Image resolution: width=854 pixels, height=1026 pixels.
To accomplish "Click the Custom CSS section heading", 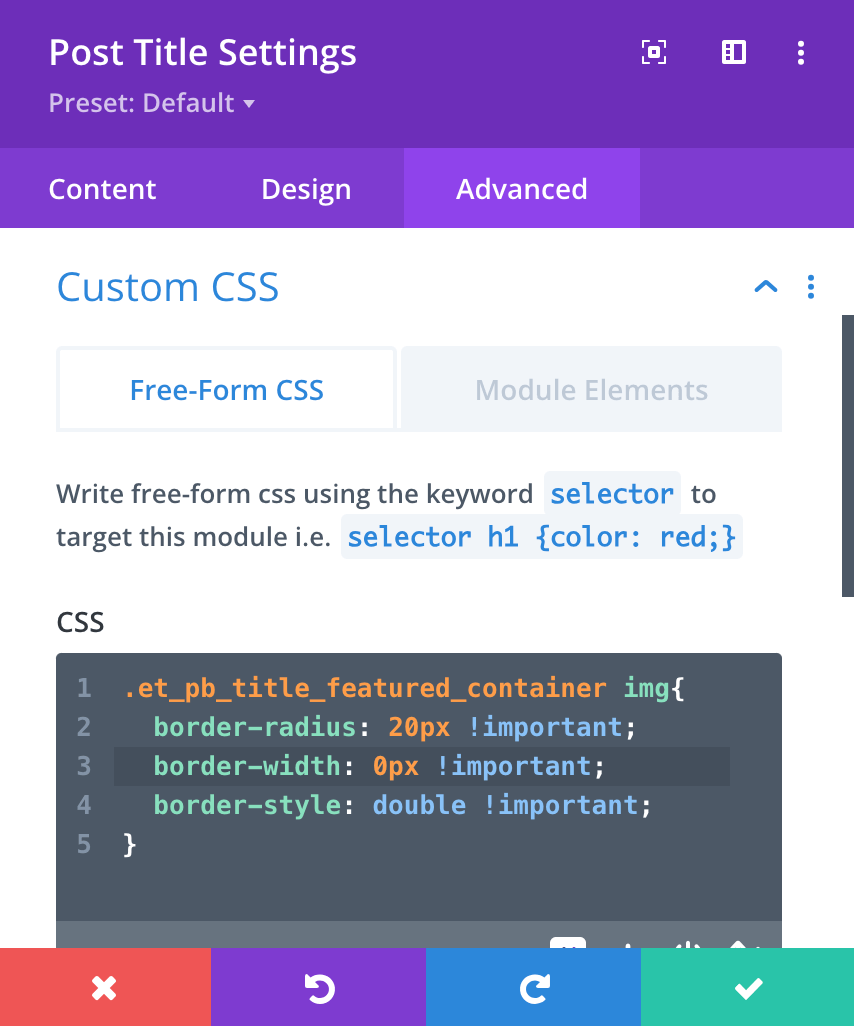I will (168, 287).
